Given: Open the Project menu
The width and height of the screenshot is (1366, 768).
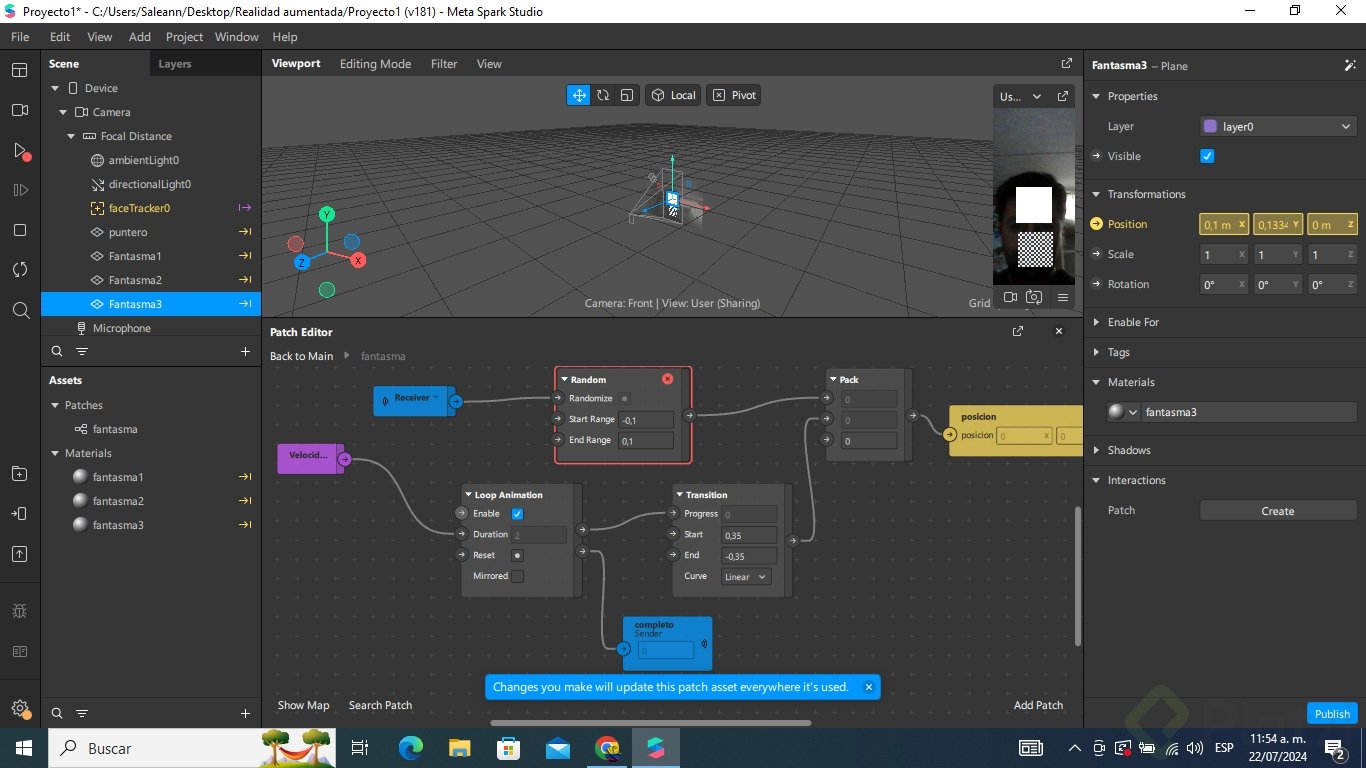Looking at the screenshot, I should click(x=184, y=37).
